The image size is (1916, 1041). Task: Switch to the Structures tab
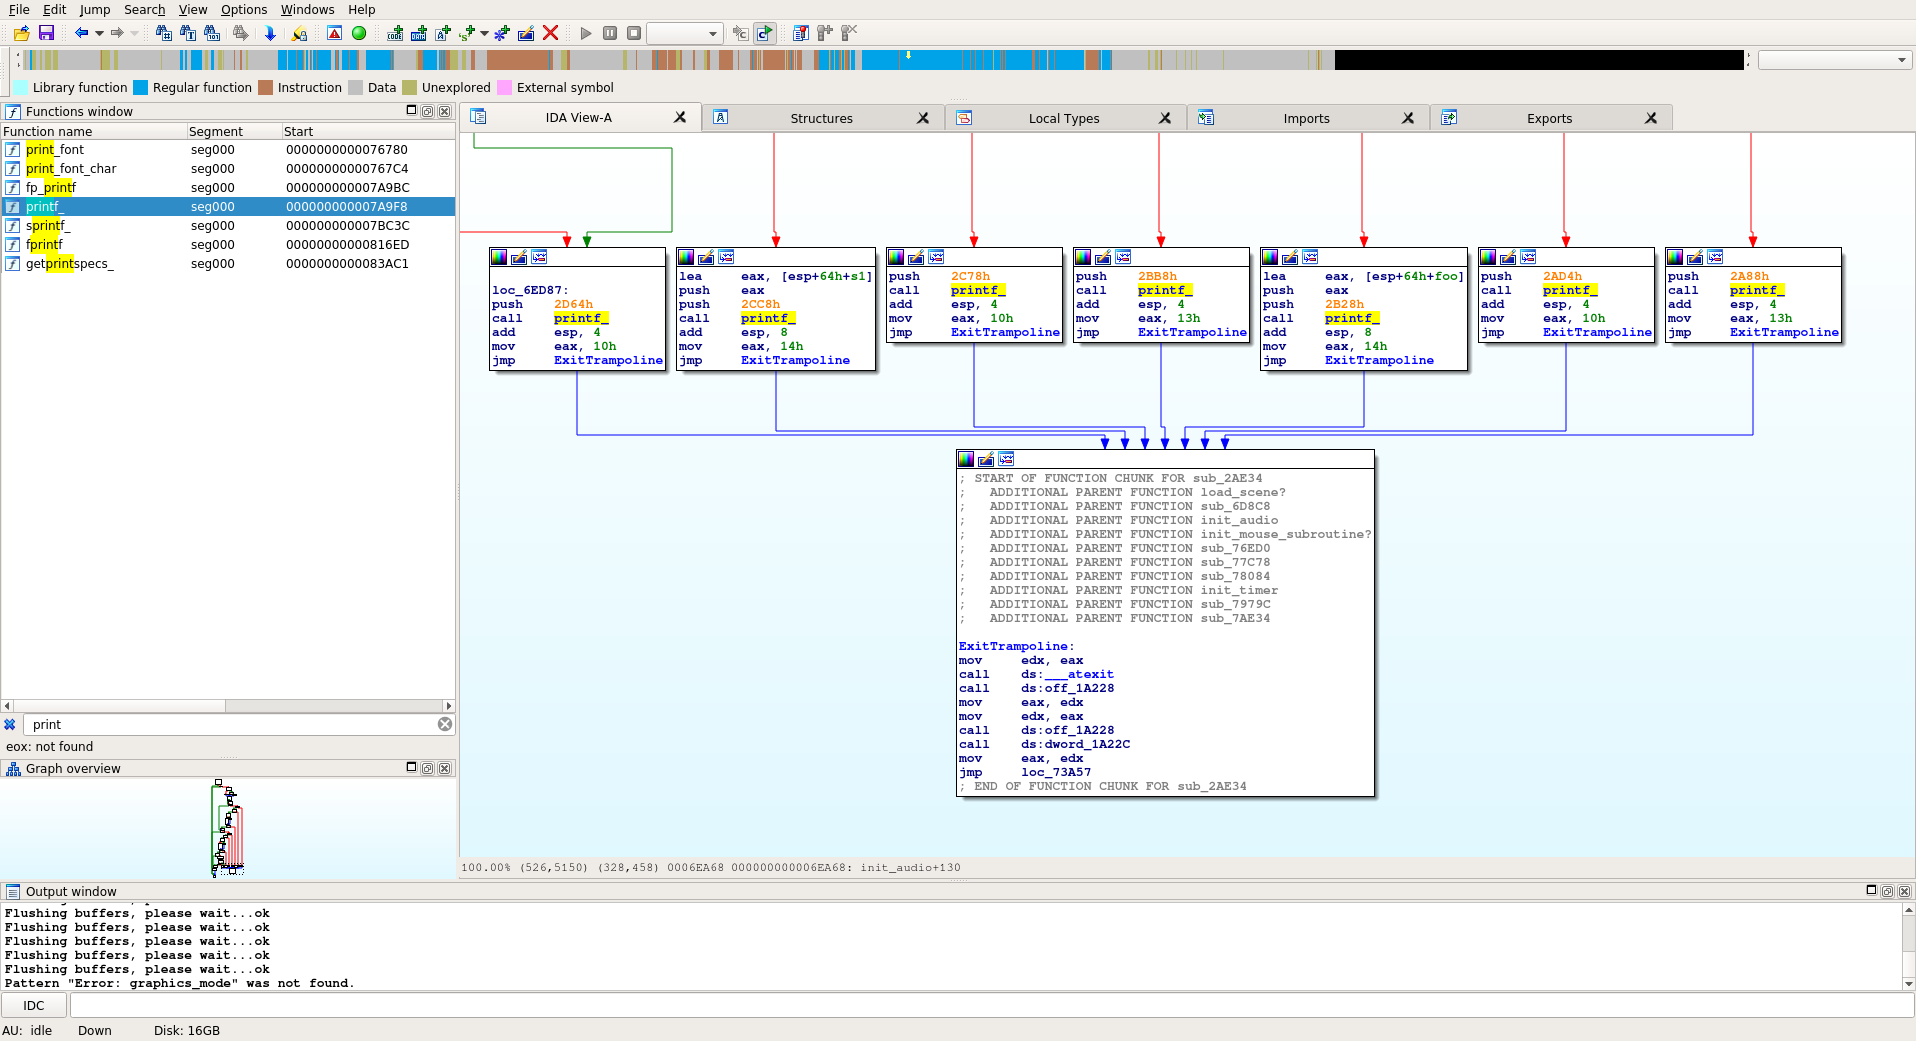coord(821,118)
